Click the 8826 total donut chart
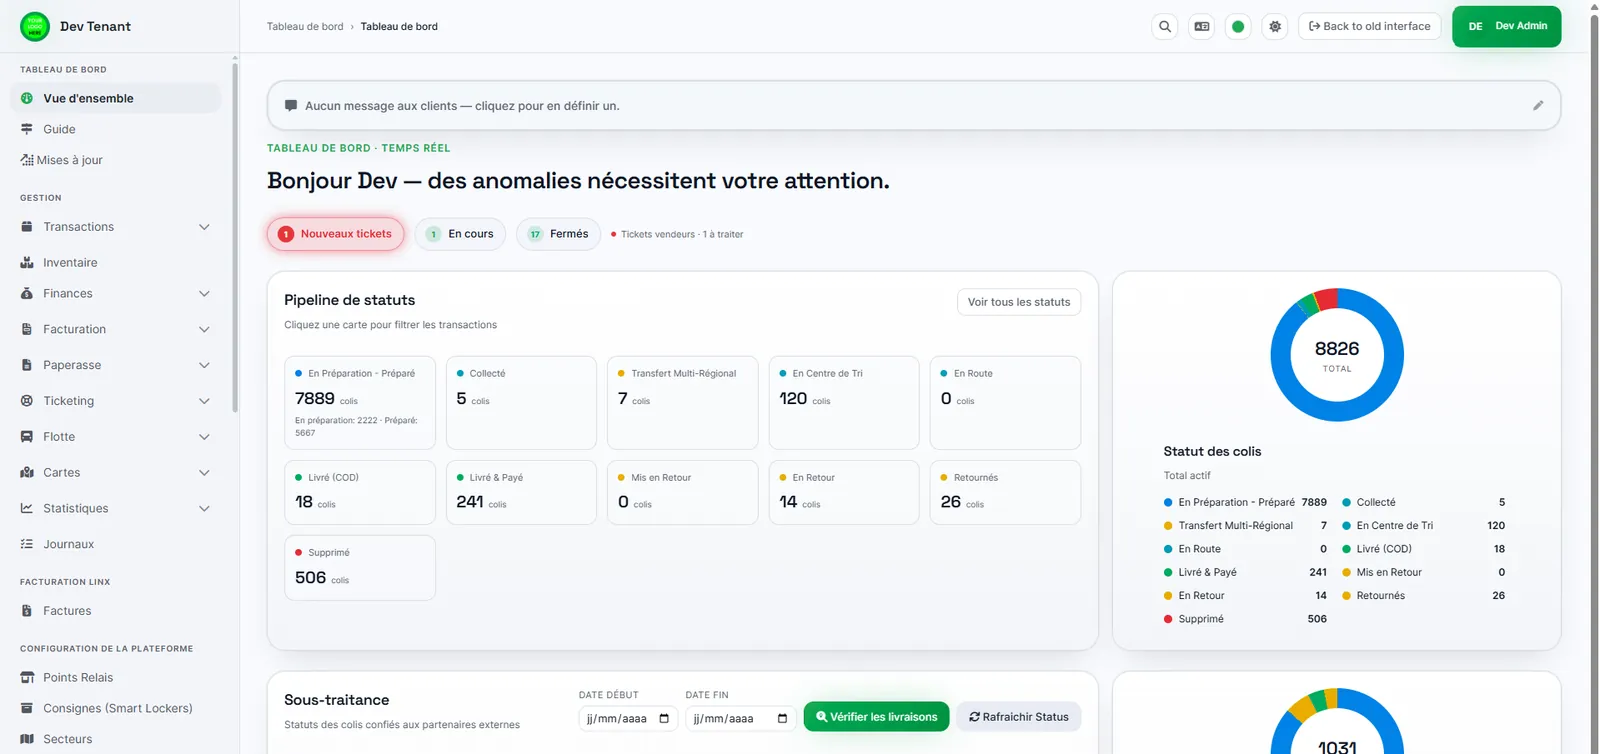1600x754 pixels. click(1337, 355)
